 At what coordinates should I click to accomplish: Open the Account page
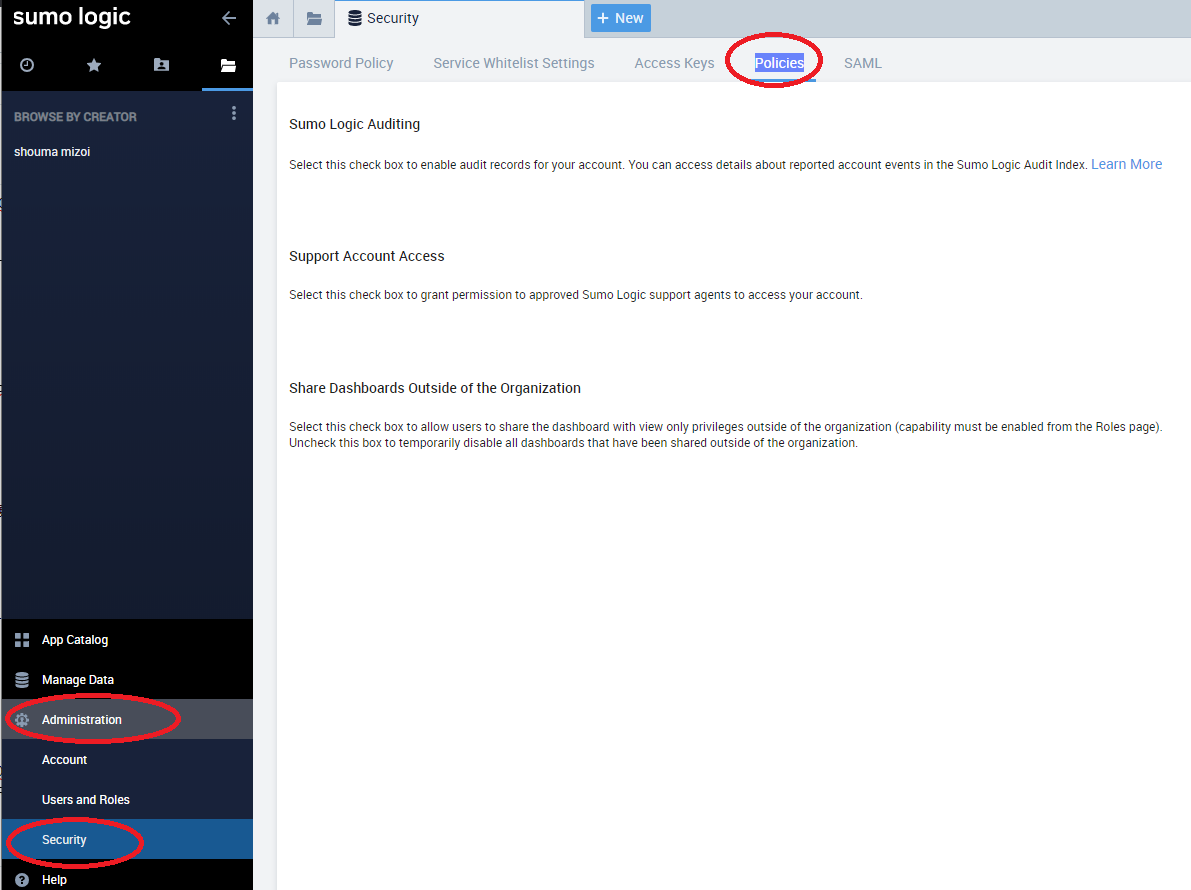128,759
